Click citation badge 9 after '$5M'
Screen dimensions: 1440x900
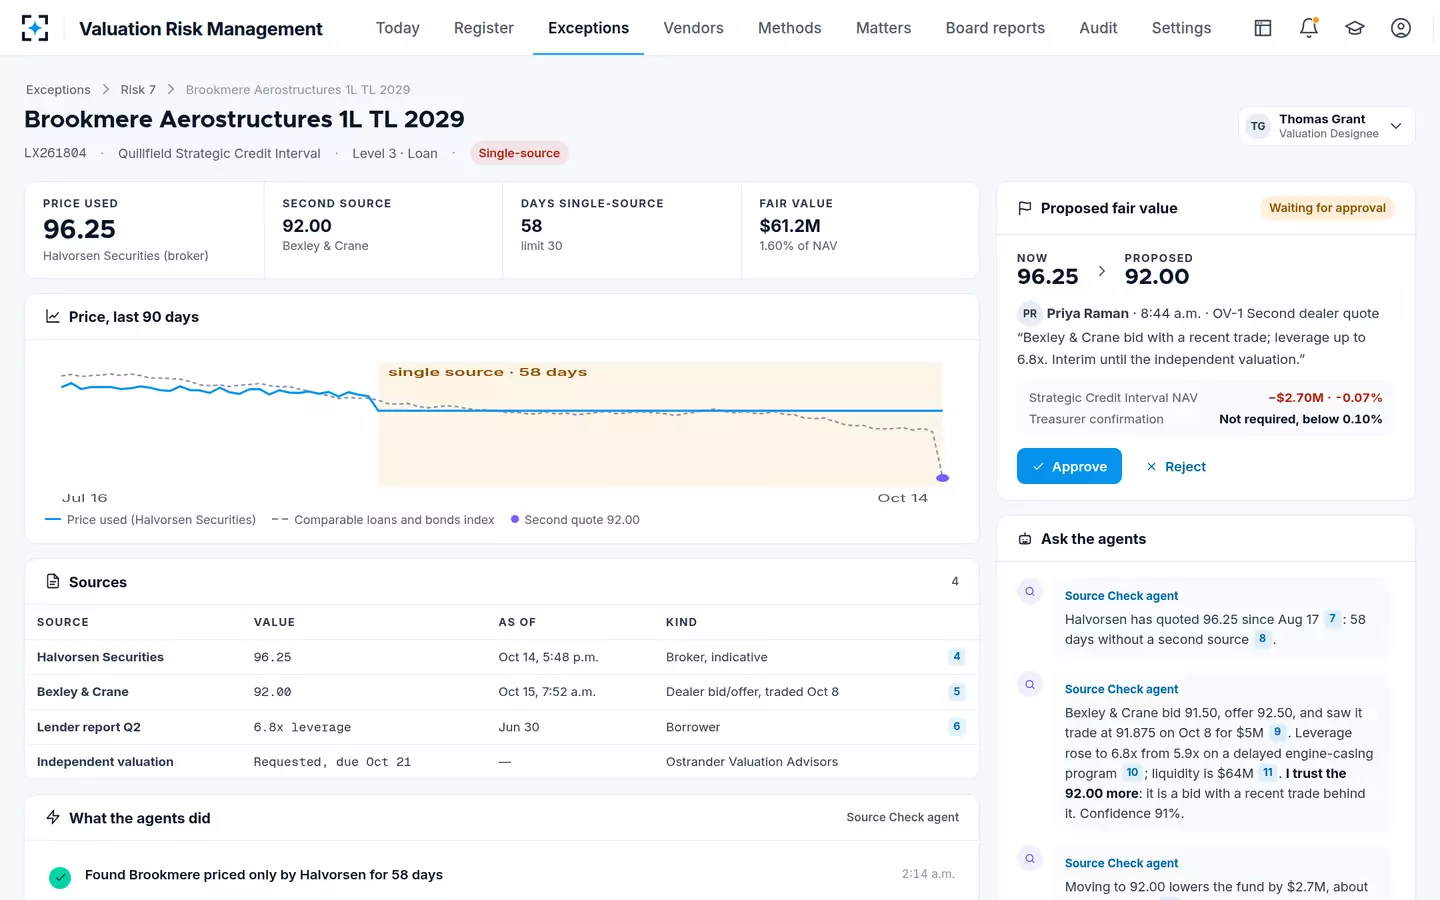tap(1277, 732)
